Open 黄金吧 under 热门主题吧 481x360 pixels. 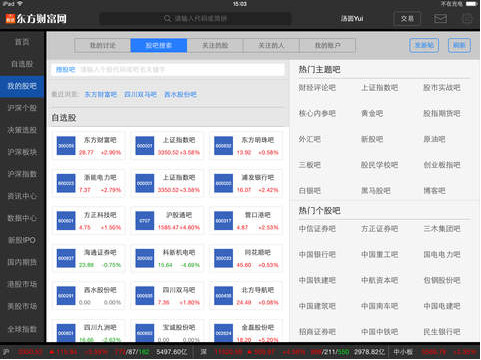[x=372, y=113]
